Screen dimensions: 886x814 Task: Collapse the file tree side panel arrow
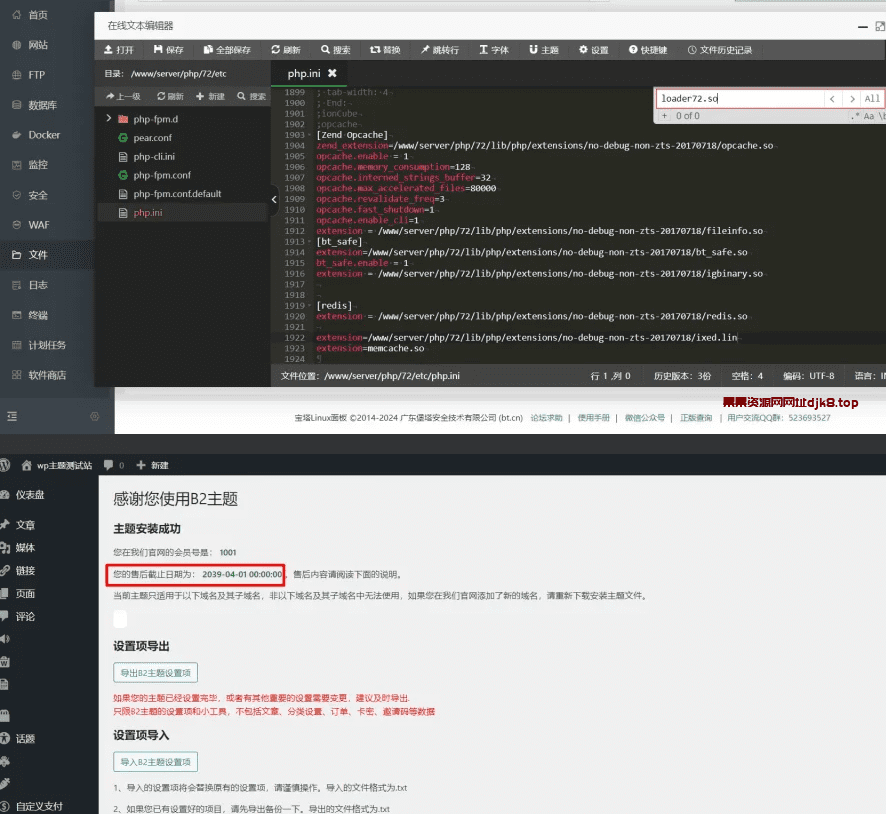pos(275,200)
